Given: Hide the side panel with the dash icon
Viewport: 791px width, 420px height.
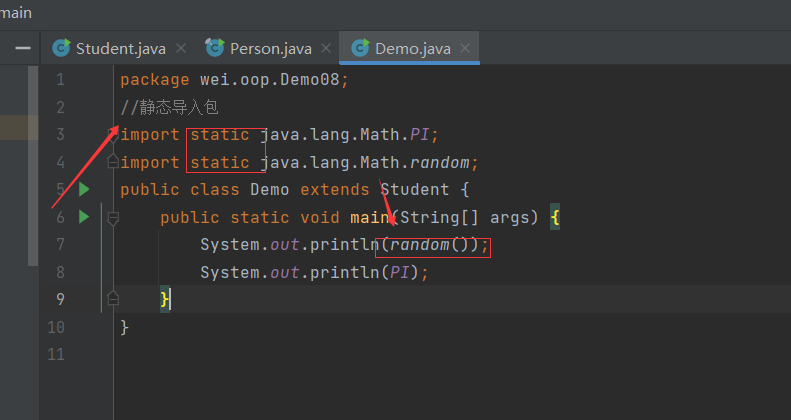Looking at the screenshot, I should (22, 47).
